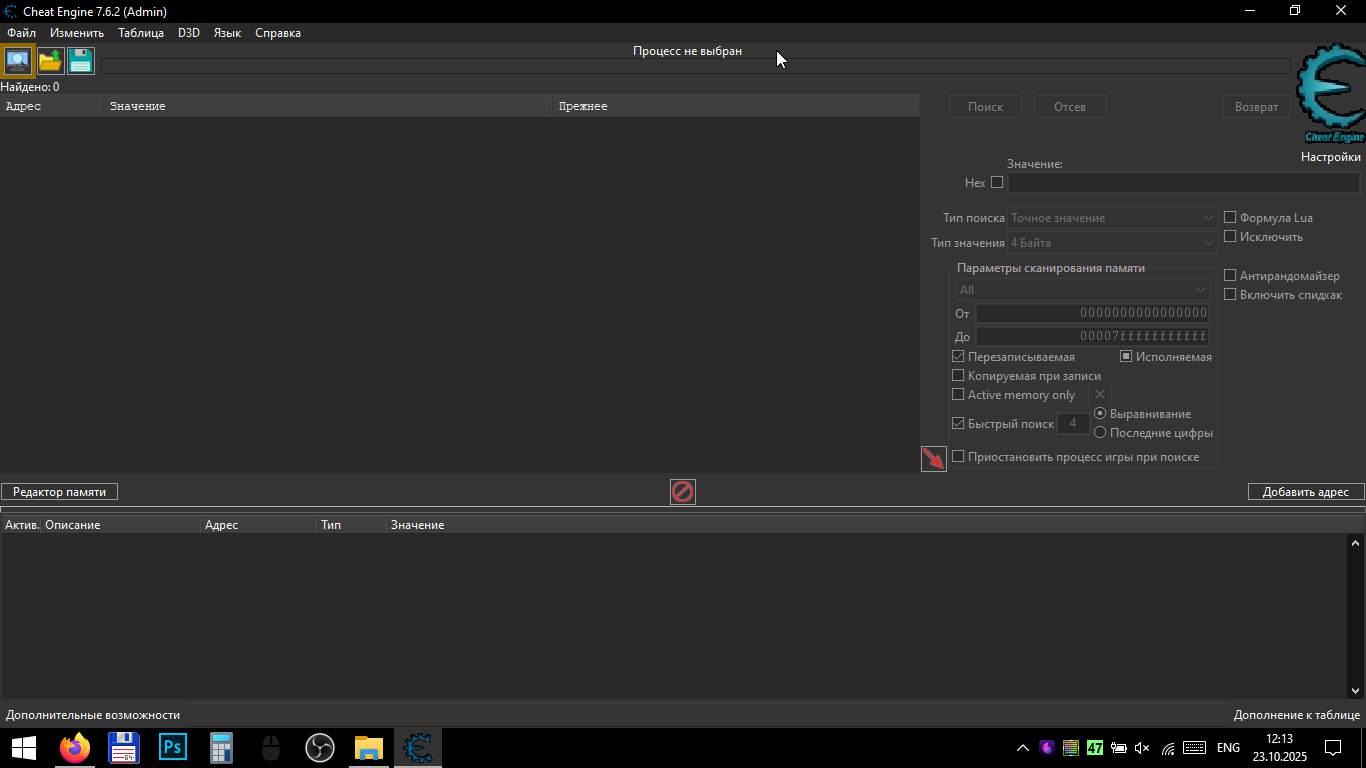1366x768 pixels.
Task: Click the Cheat Engine logo for settings
Action: coord(1331,93)
